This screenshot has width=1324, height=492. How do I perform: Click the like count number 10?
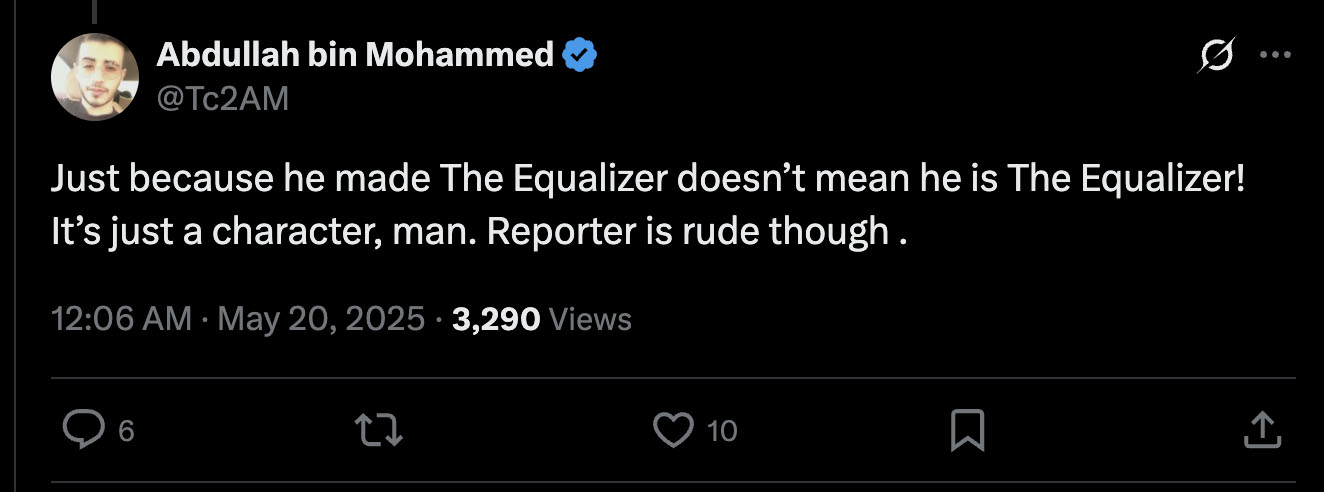coord(721,431)
